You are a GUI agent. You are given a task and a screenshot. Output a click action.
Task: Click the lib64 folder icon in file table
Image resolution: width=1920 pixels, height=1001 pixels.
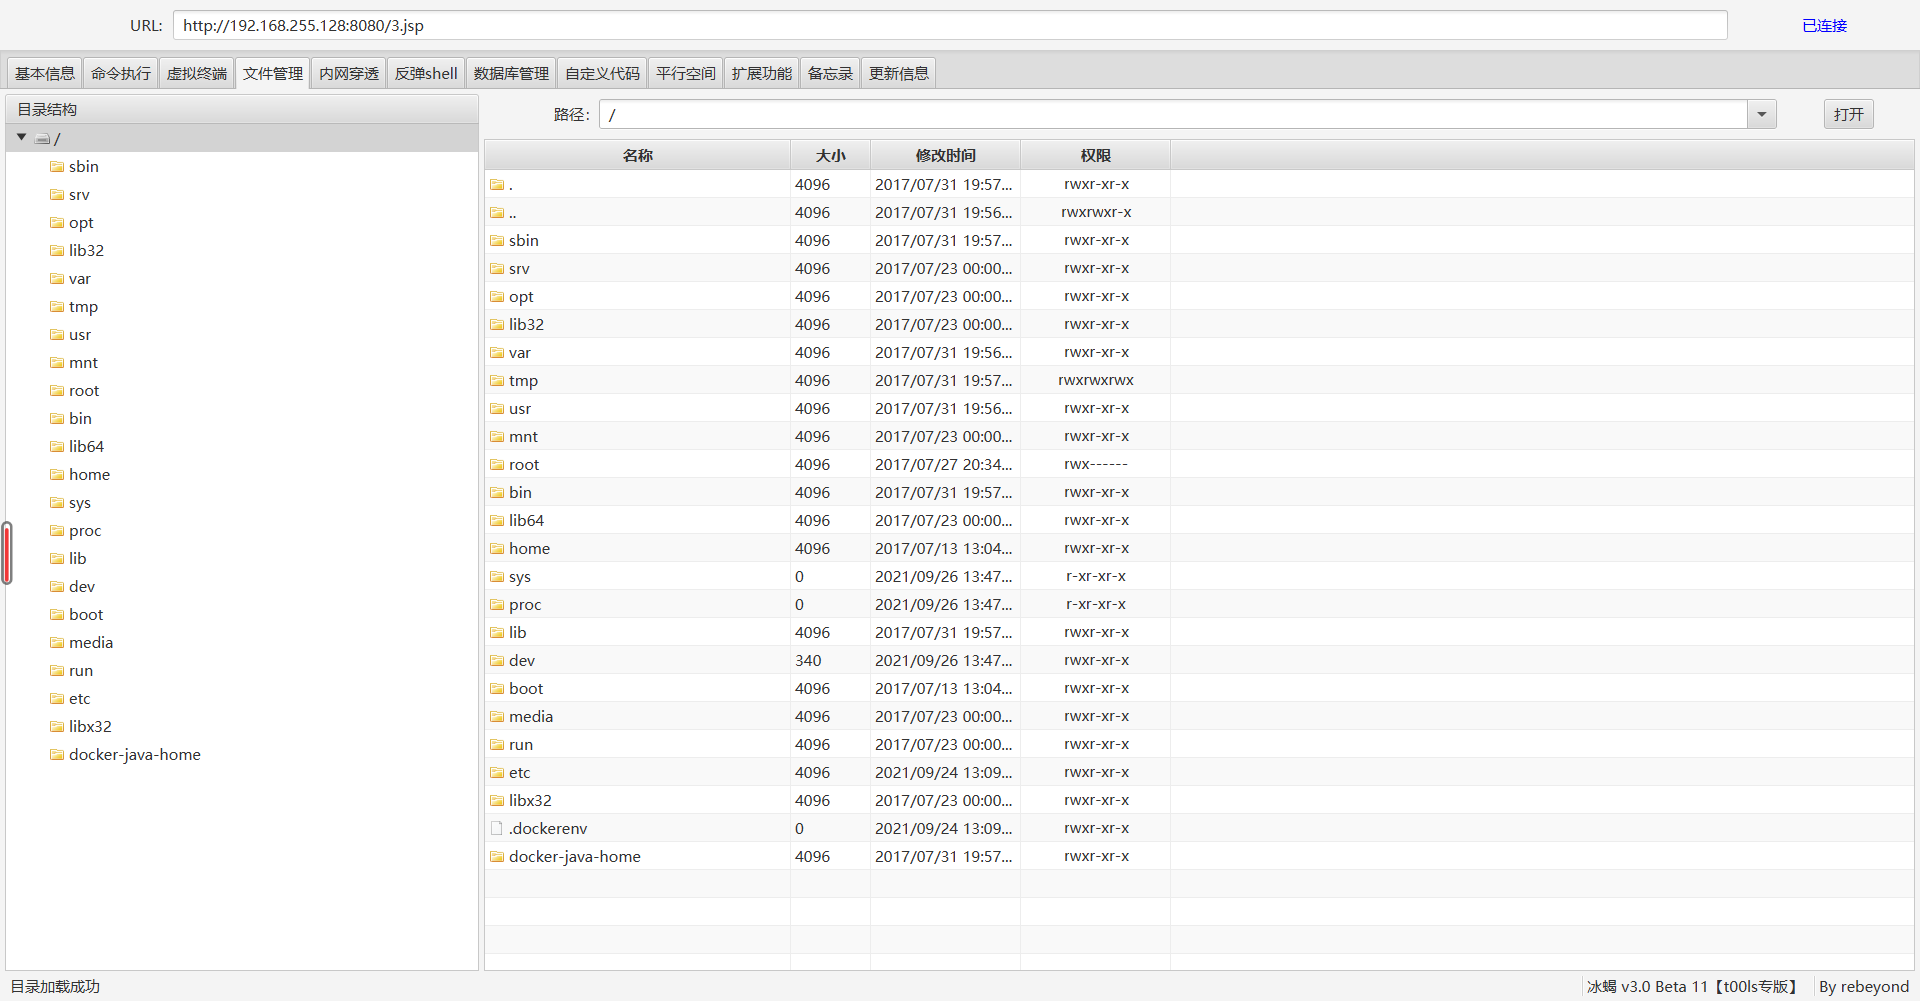pos(497,521)
